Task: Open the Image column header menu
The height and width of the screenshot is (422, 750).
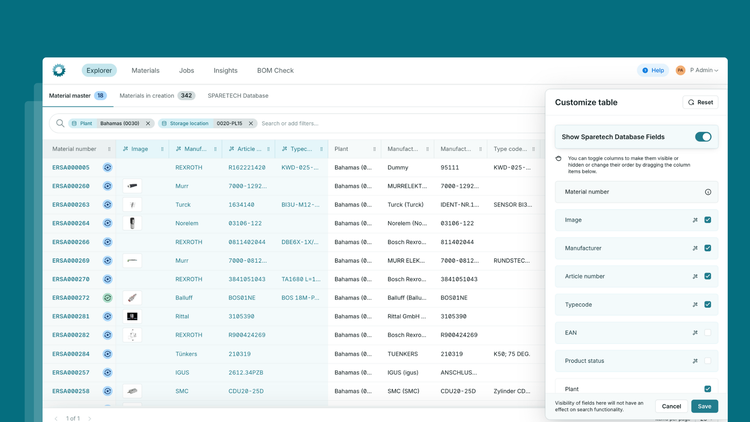Action: (162, 149)
